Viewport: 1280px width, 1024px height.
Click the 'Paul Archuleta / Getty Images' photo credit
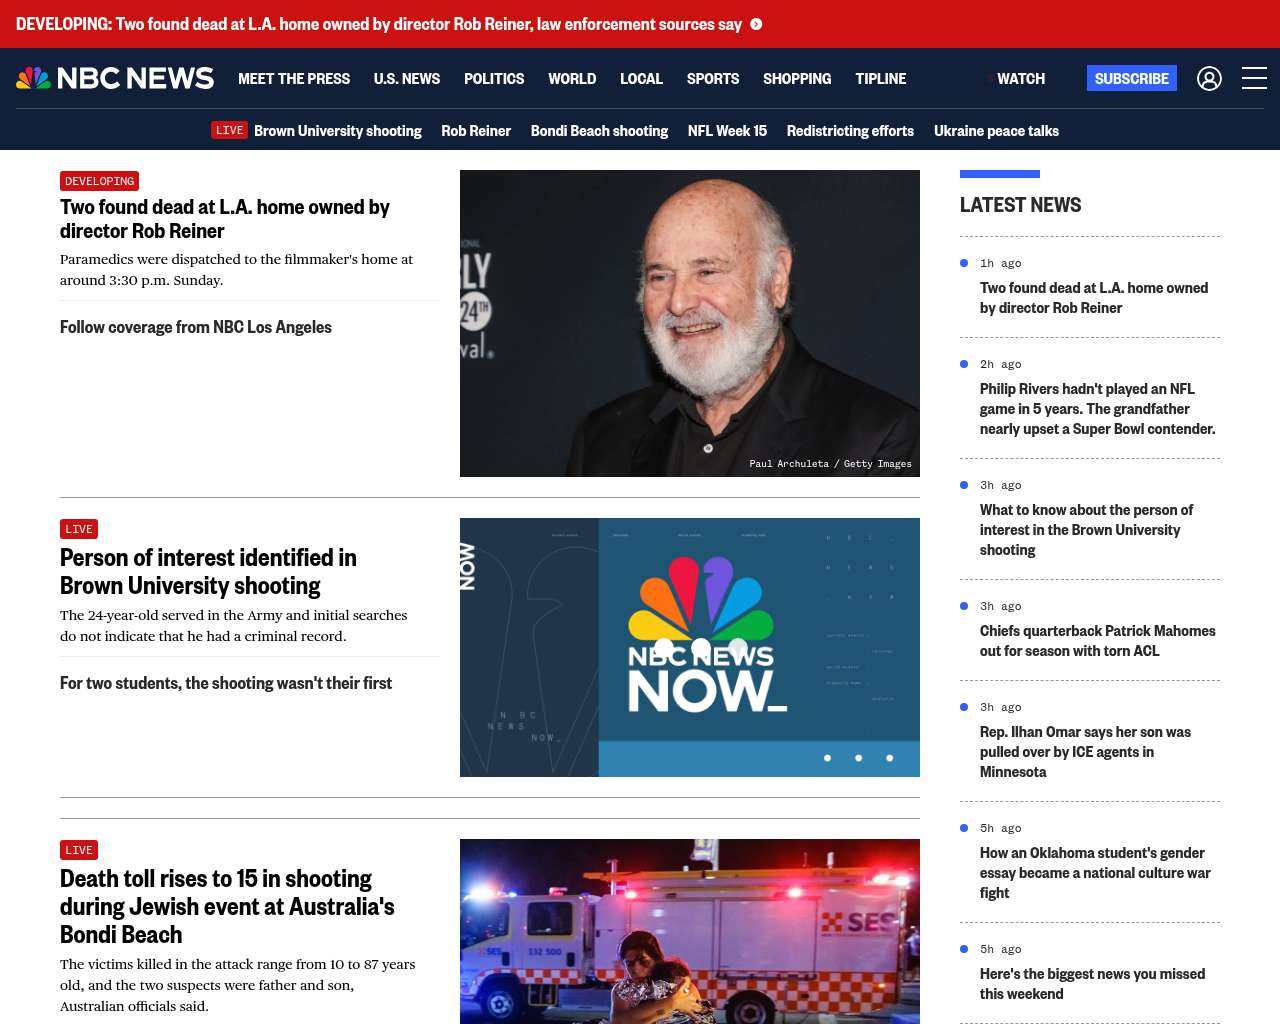pos(830,464)
